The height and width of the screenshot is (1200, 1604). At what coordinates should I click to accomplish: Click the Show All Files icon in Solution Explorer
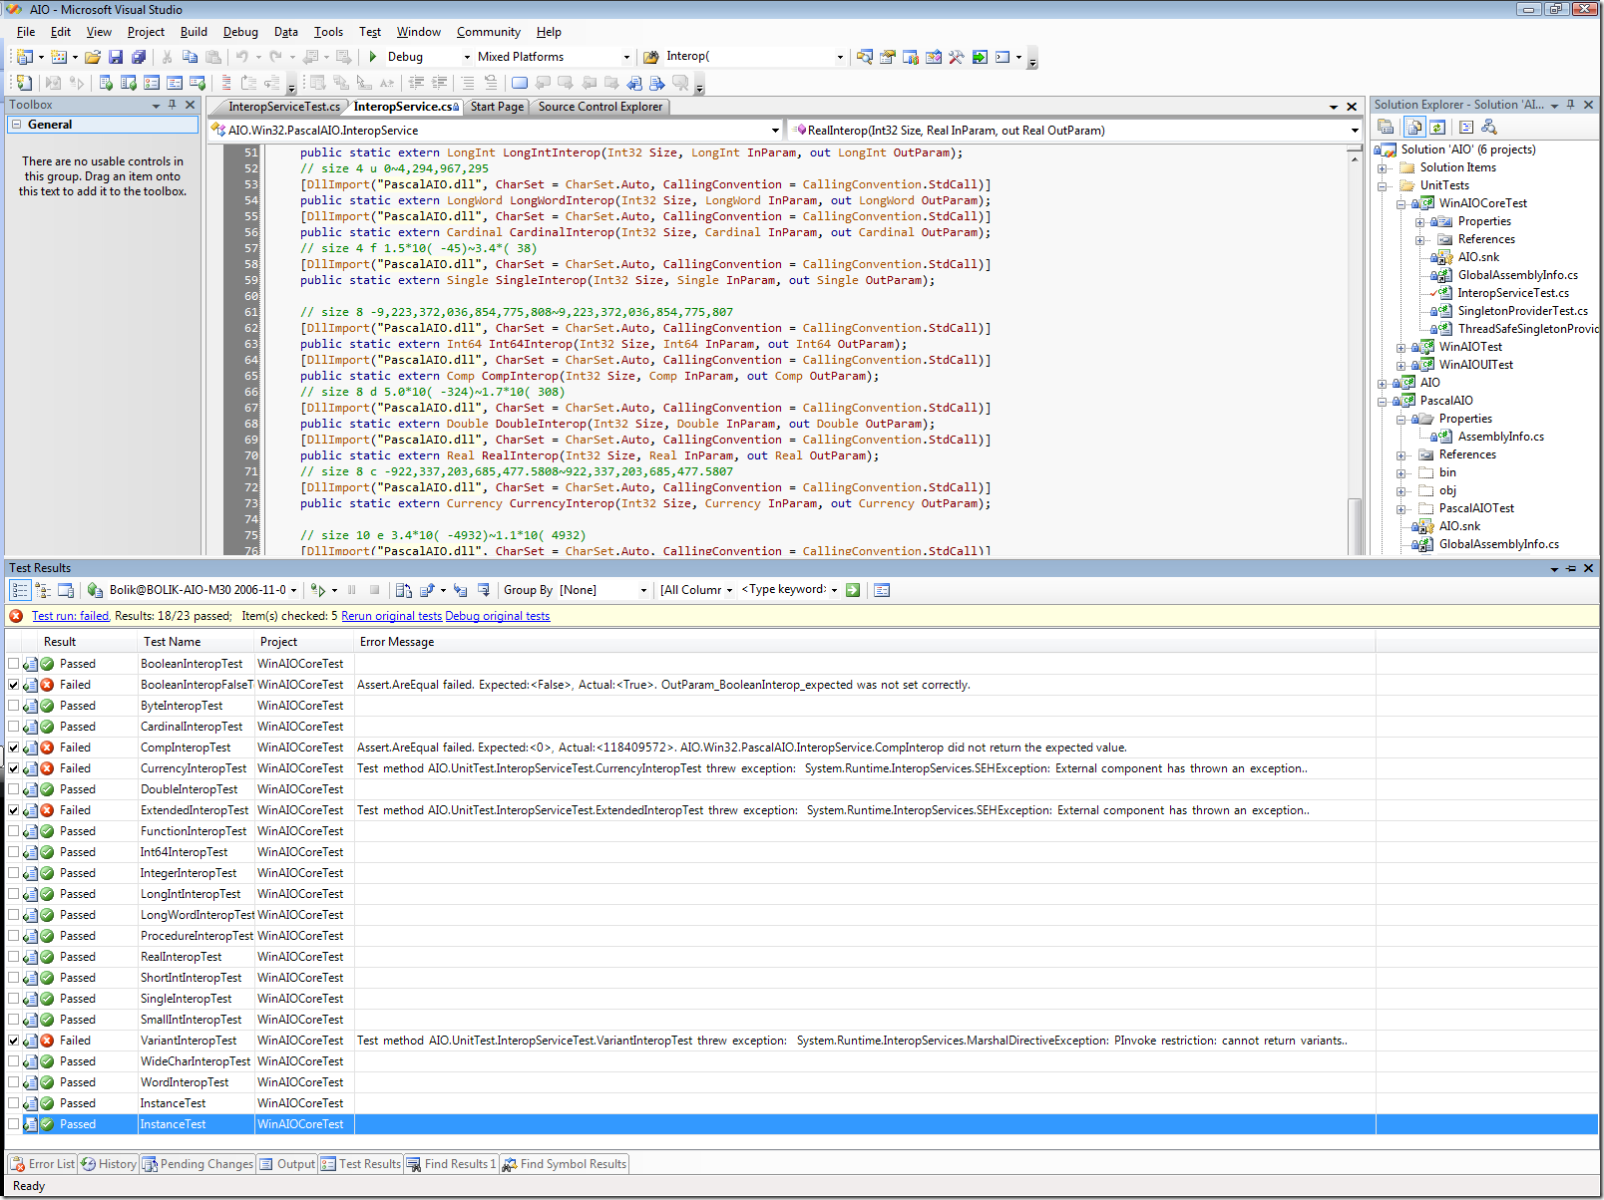point(1415,127)
